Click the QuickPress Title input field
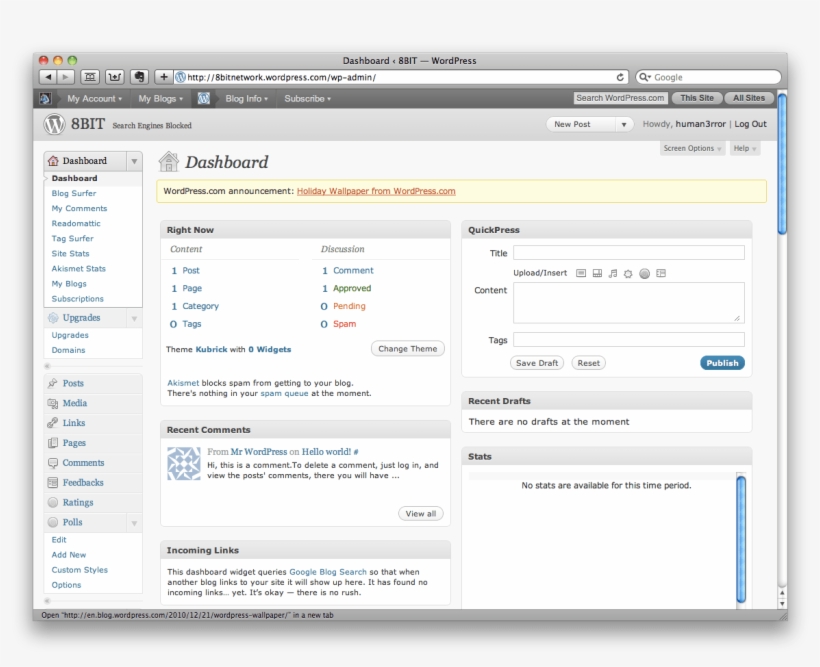Screen dimensions: 820x667 point(629,253)
